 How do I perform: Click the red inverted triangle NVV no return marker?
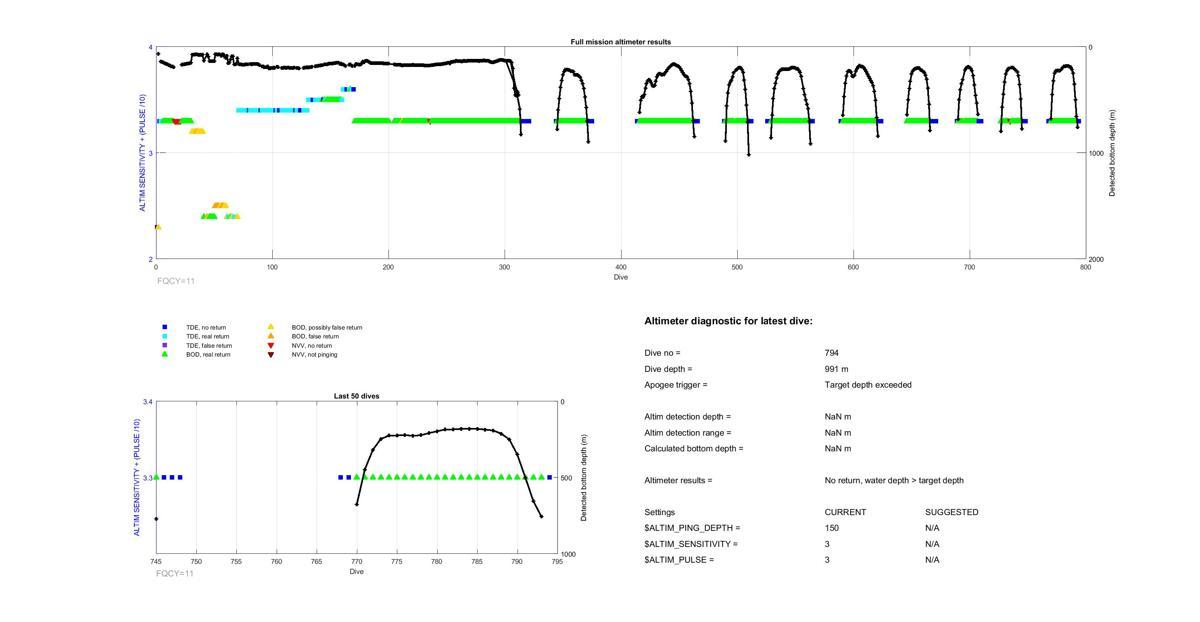[x=270, y=345]
